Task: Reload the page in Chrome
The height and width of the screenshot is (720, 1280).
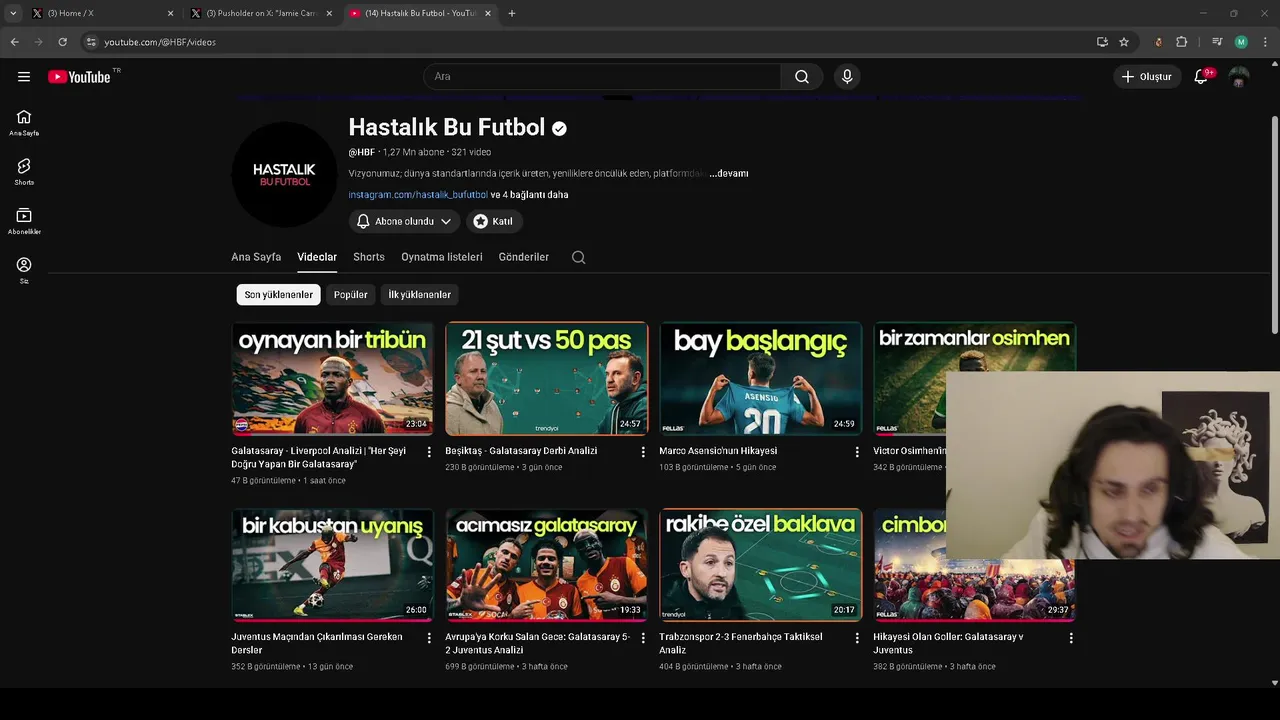Action: click(62, 42)
